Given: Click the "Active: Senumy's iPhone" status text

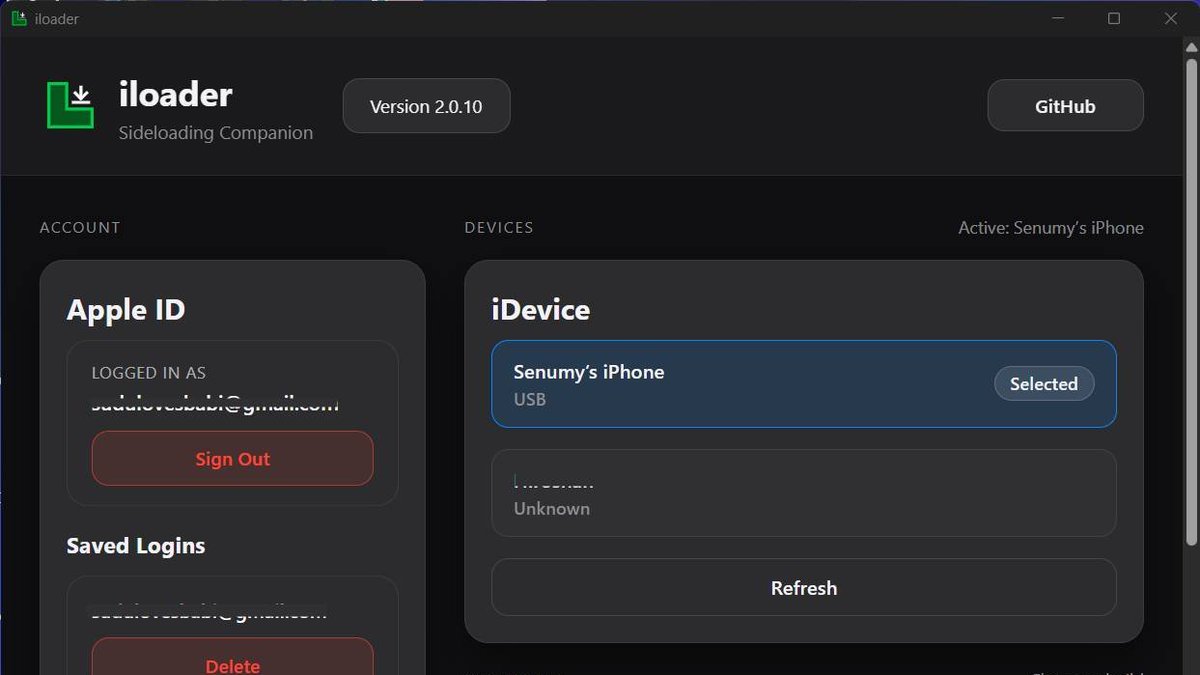Looking at the screenshot, I should click(x=1050, y=228).
